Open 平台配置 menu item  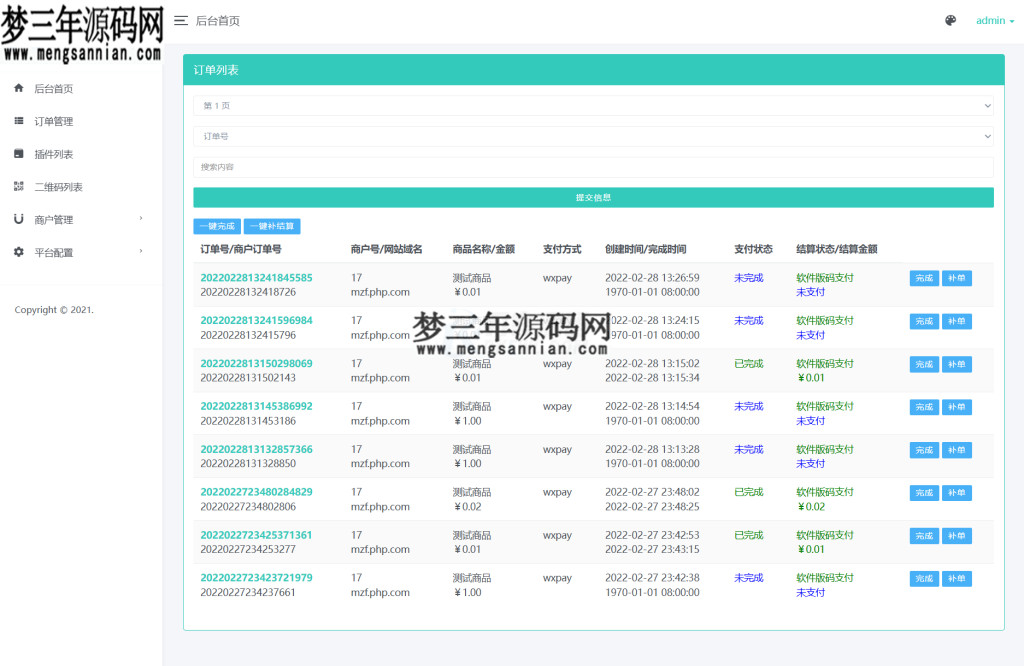click(x=54, y=253)
